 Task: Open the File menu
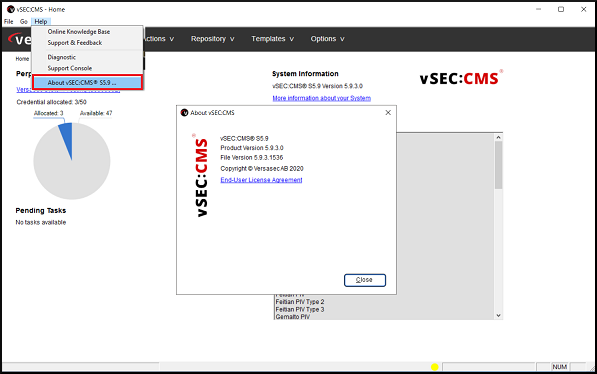8,22
